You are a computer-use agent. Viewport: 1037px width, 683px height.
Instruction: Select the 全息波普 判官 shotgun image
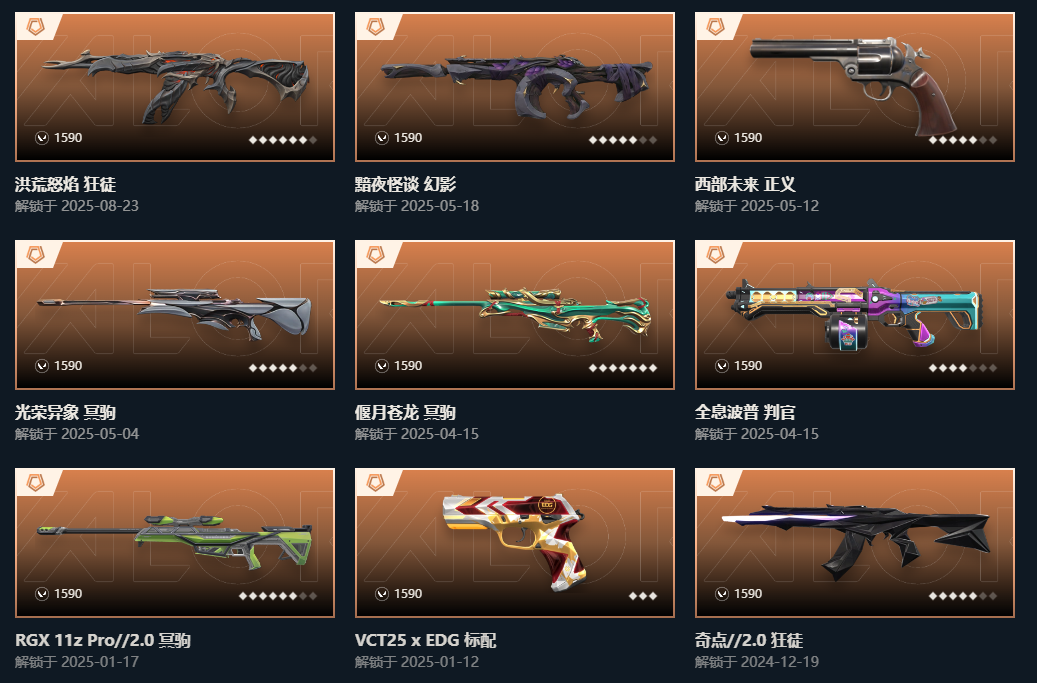pos(854,315)
